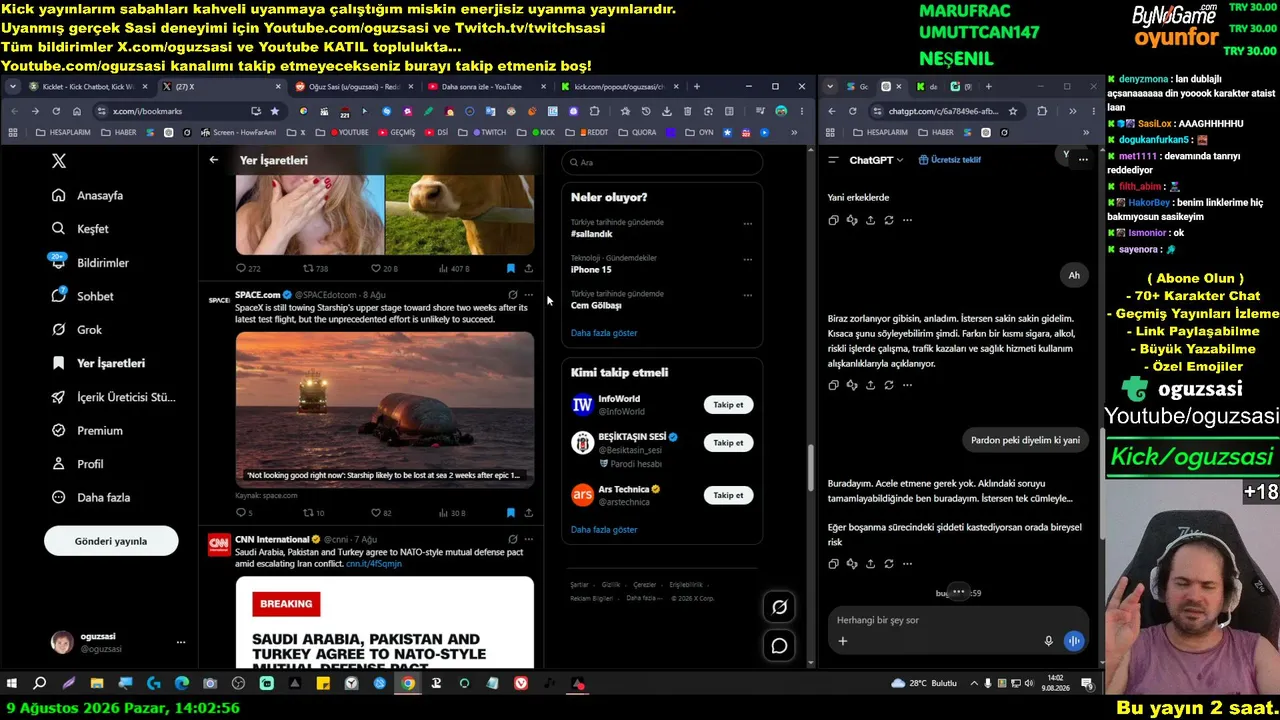Image resolution: width=1280 pixels, height=720 pixels.
Task: Add attachment with ChatGPT plus button
Action: [842, 641]
